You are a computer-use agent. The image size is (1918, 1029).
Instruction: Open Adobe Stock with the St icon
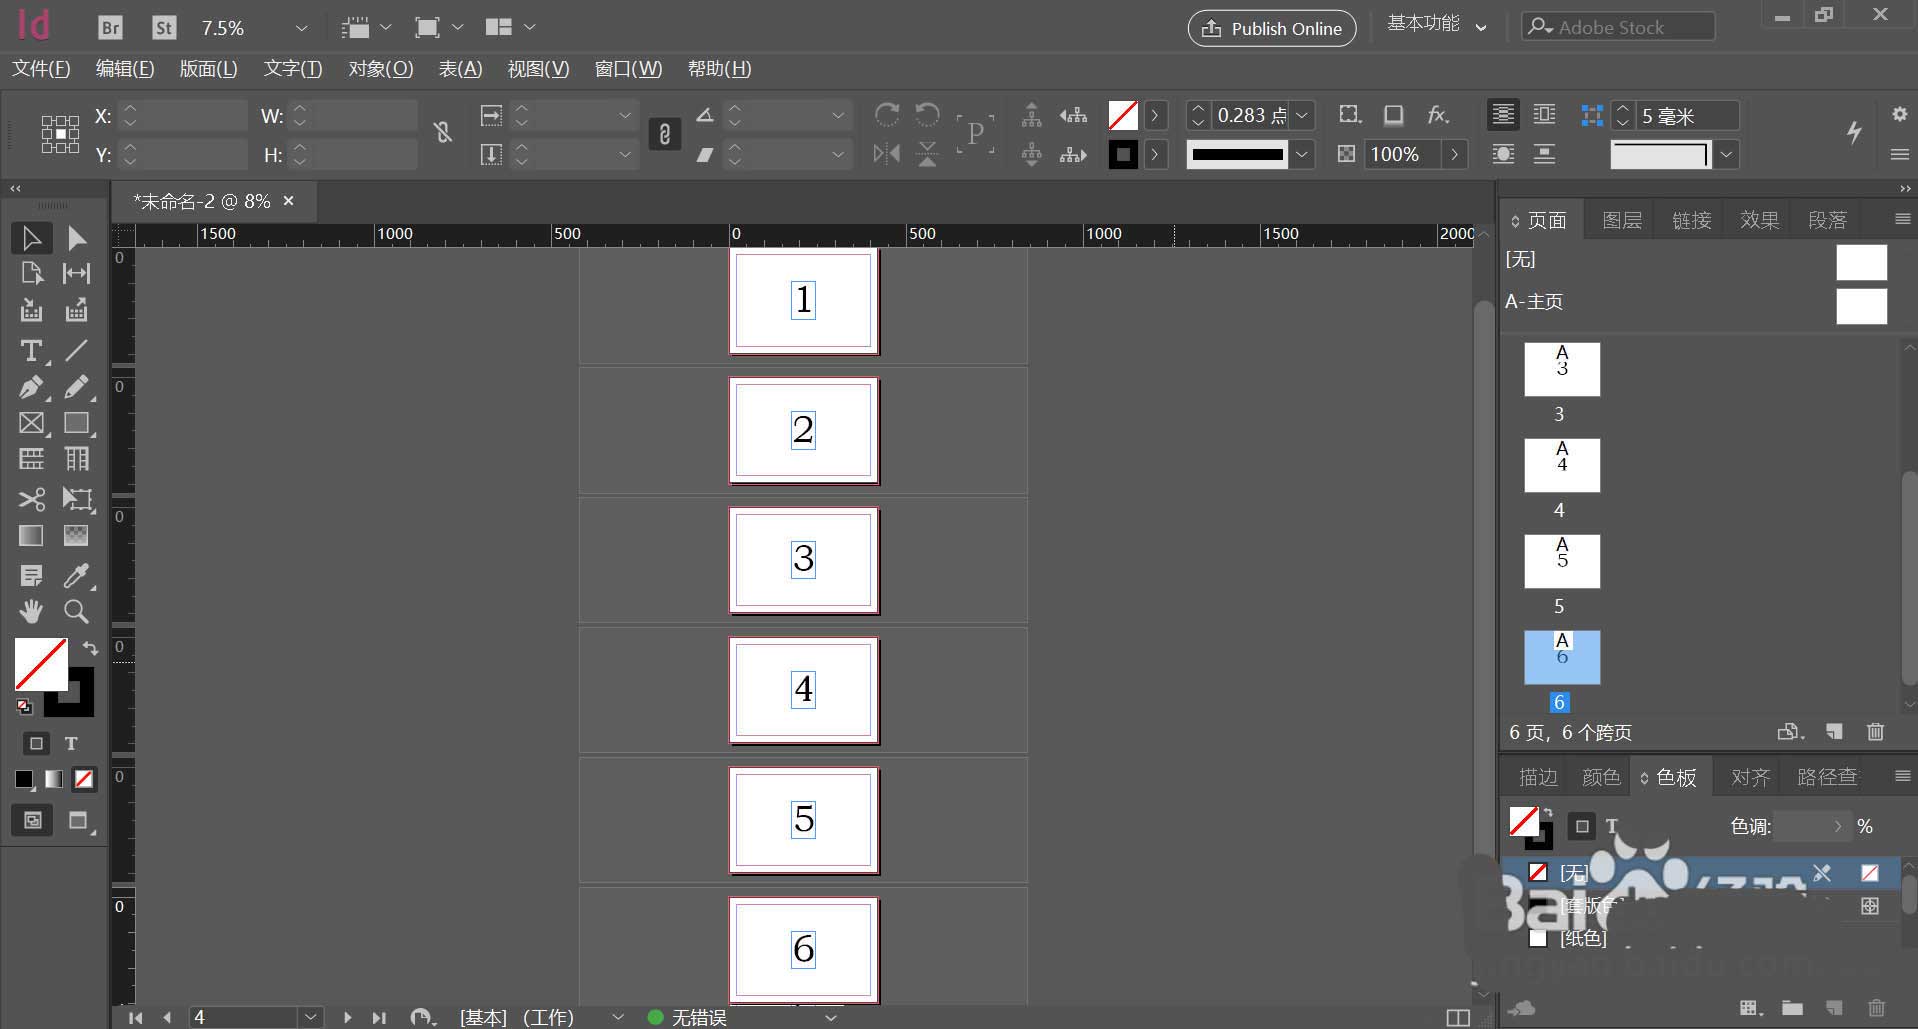click(164, 28)
